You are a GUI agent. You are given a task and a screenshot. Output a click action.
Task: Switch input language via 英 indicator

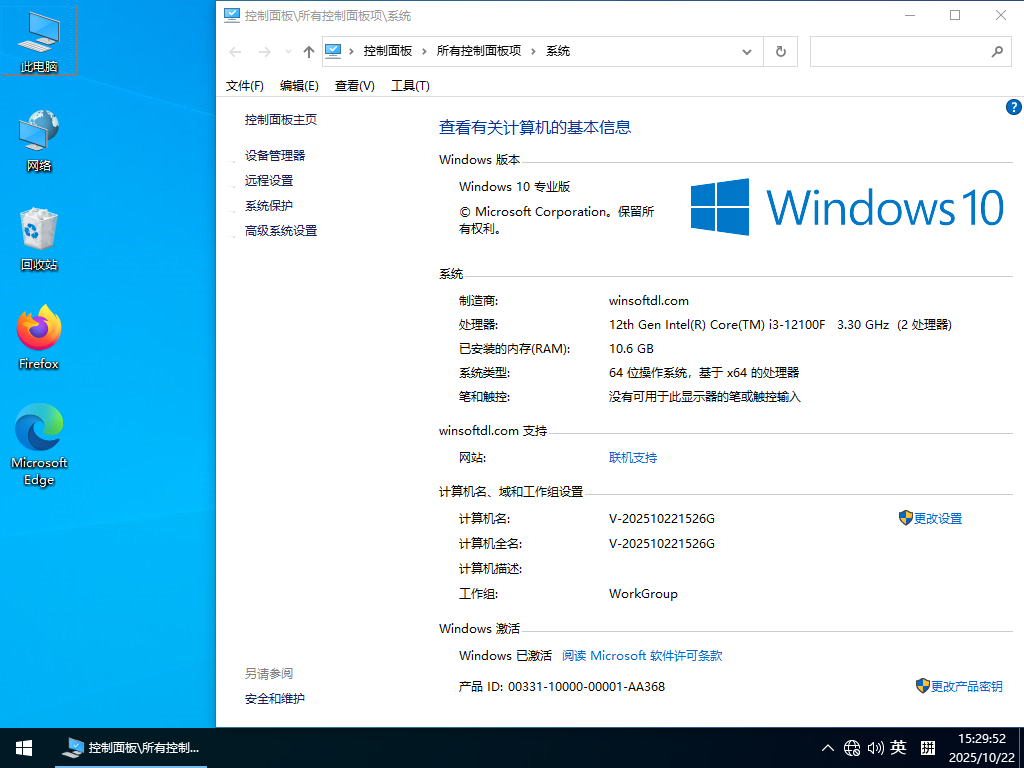click(899, 747)
